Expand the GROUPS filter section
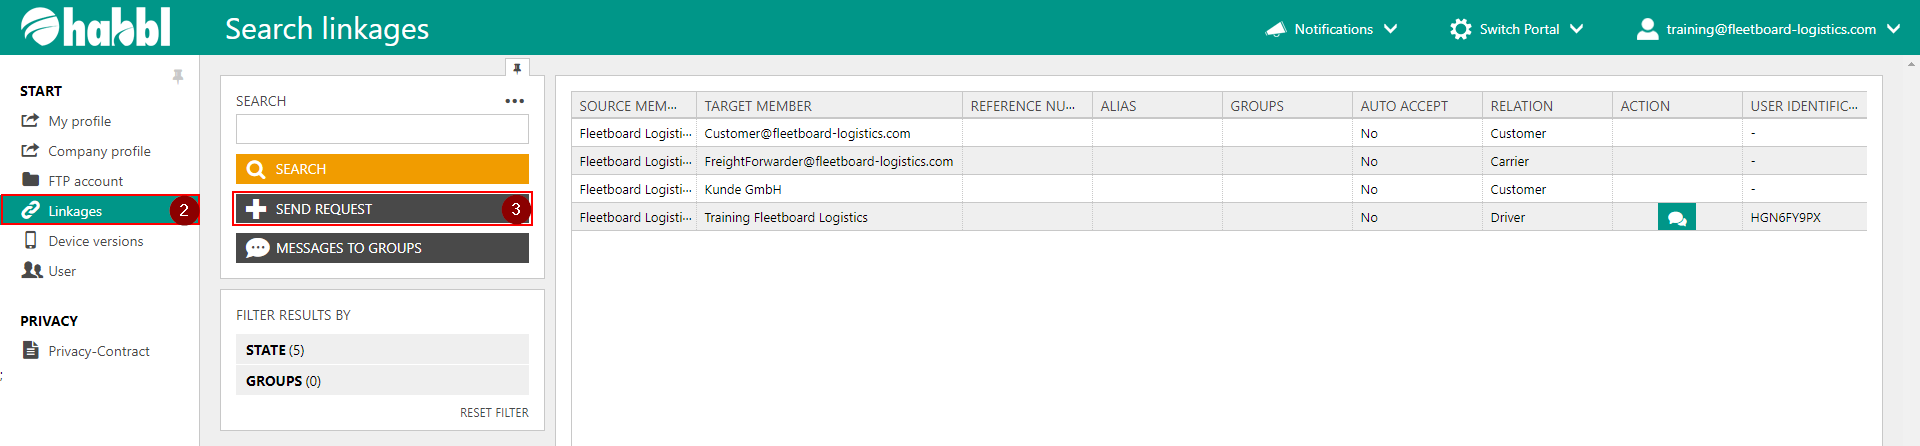Screen dimensions: 1920x446 [x=382, y=381]
